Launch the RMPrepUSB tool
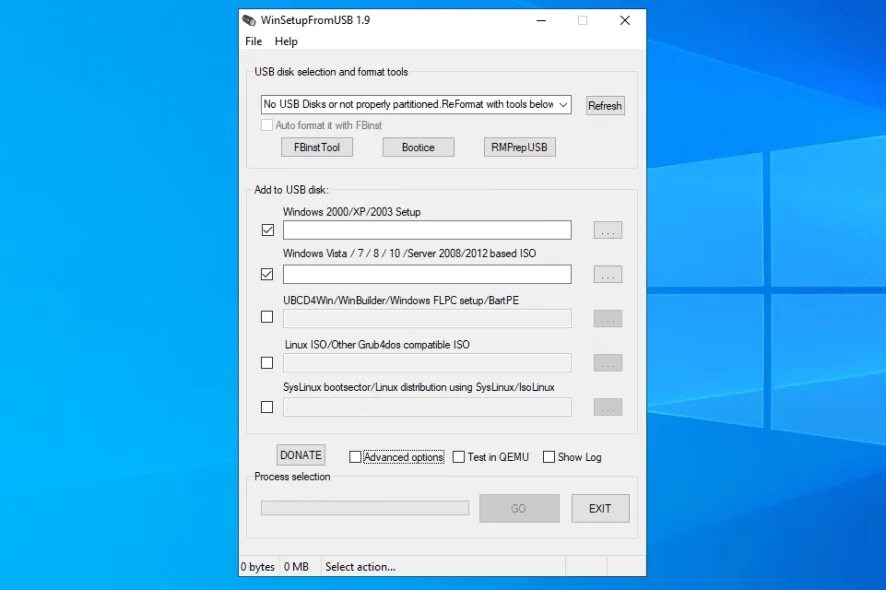Image resolution: width=886 pixels, height=590 pixels. click(519, 148)
